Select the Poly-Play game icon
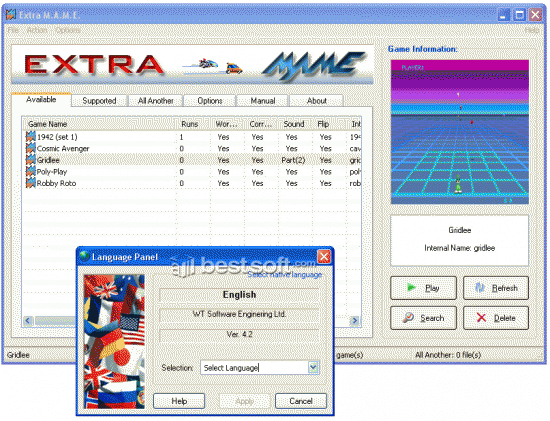Image resolution: width=550 pixels, height=421 pixels. tap(31, 172)
